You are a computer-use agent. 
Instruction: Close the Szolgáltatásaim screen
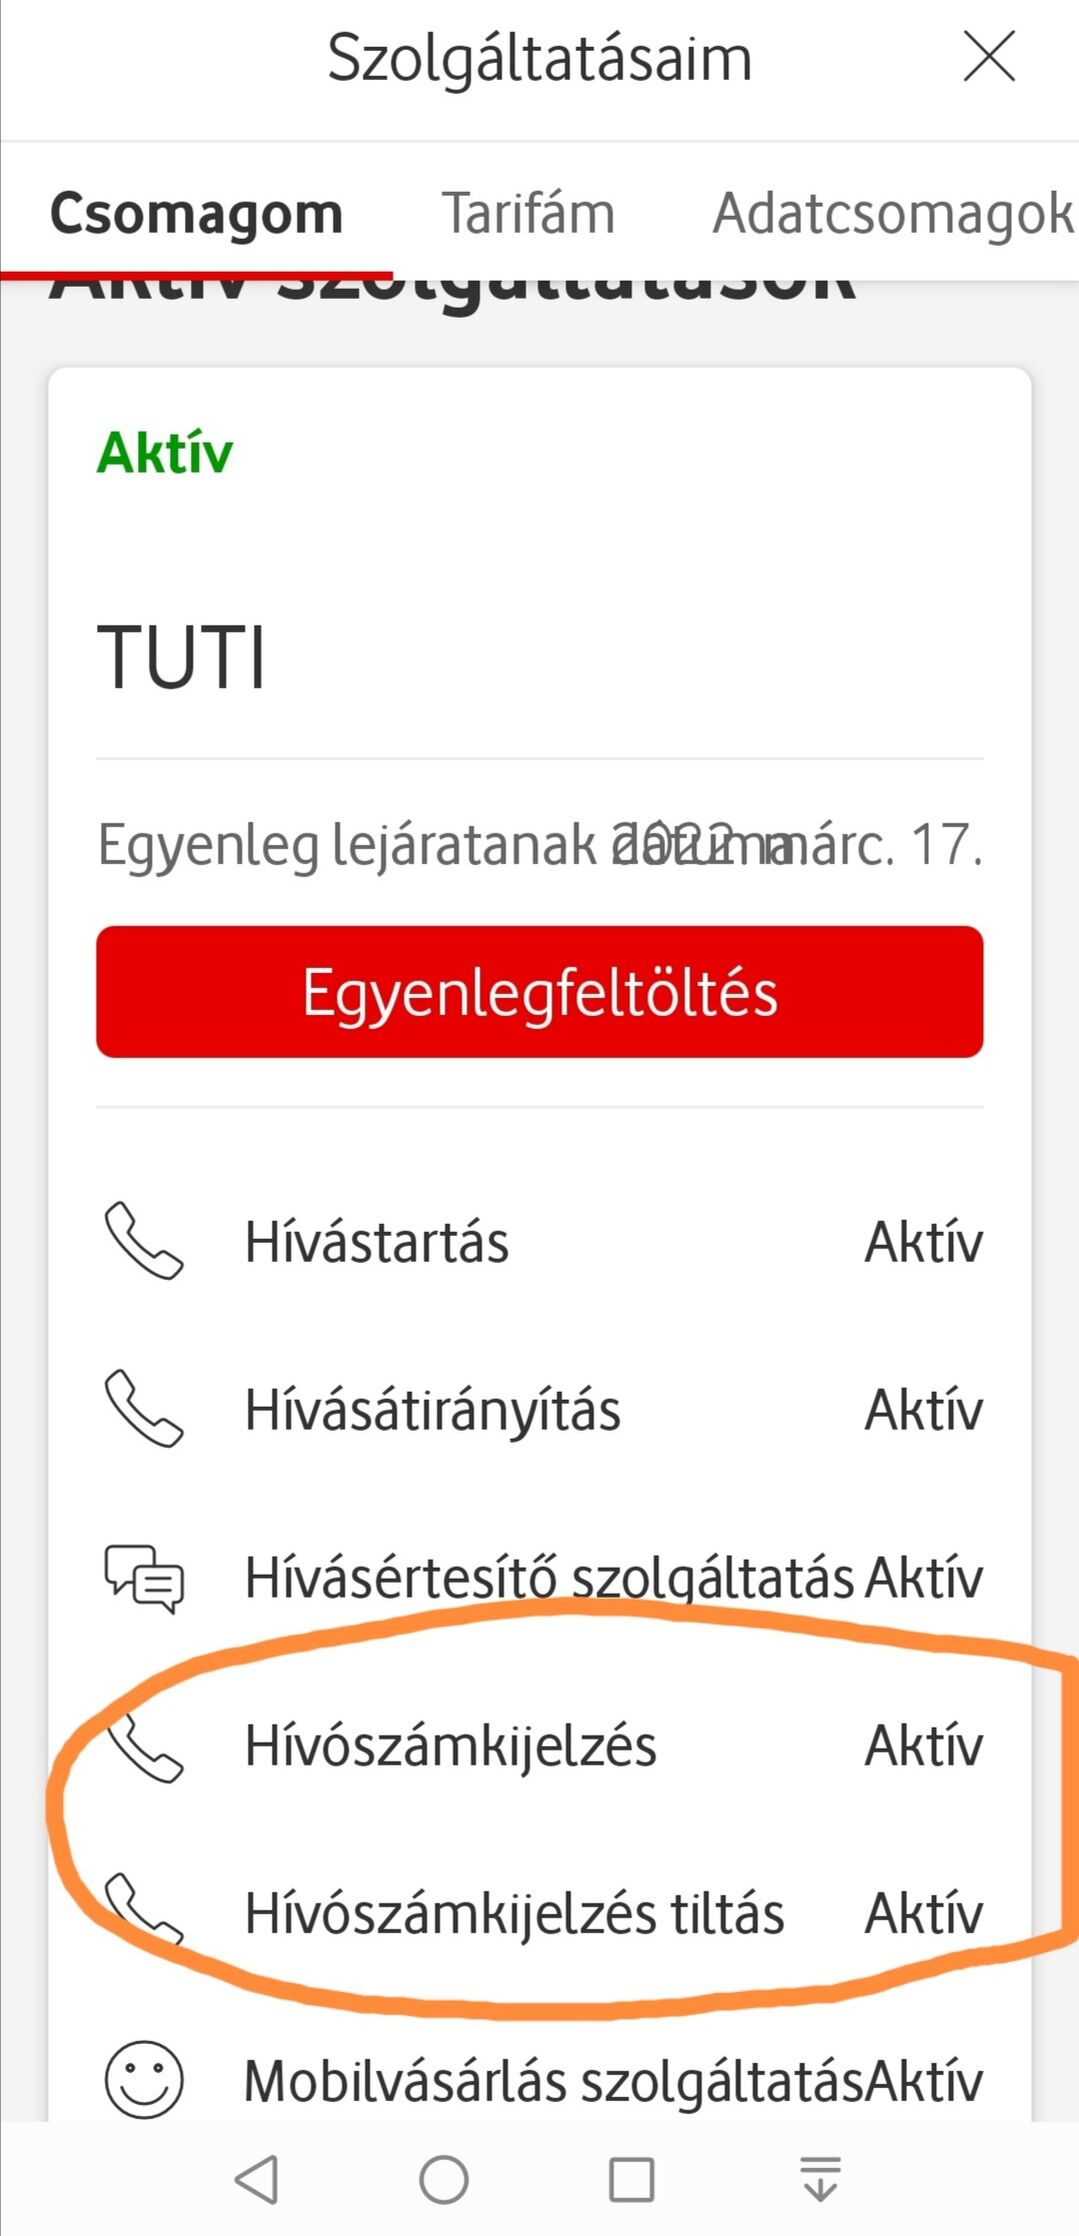coord(988,57)
